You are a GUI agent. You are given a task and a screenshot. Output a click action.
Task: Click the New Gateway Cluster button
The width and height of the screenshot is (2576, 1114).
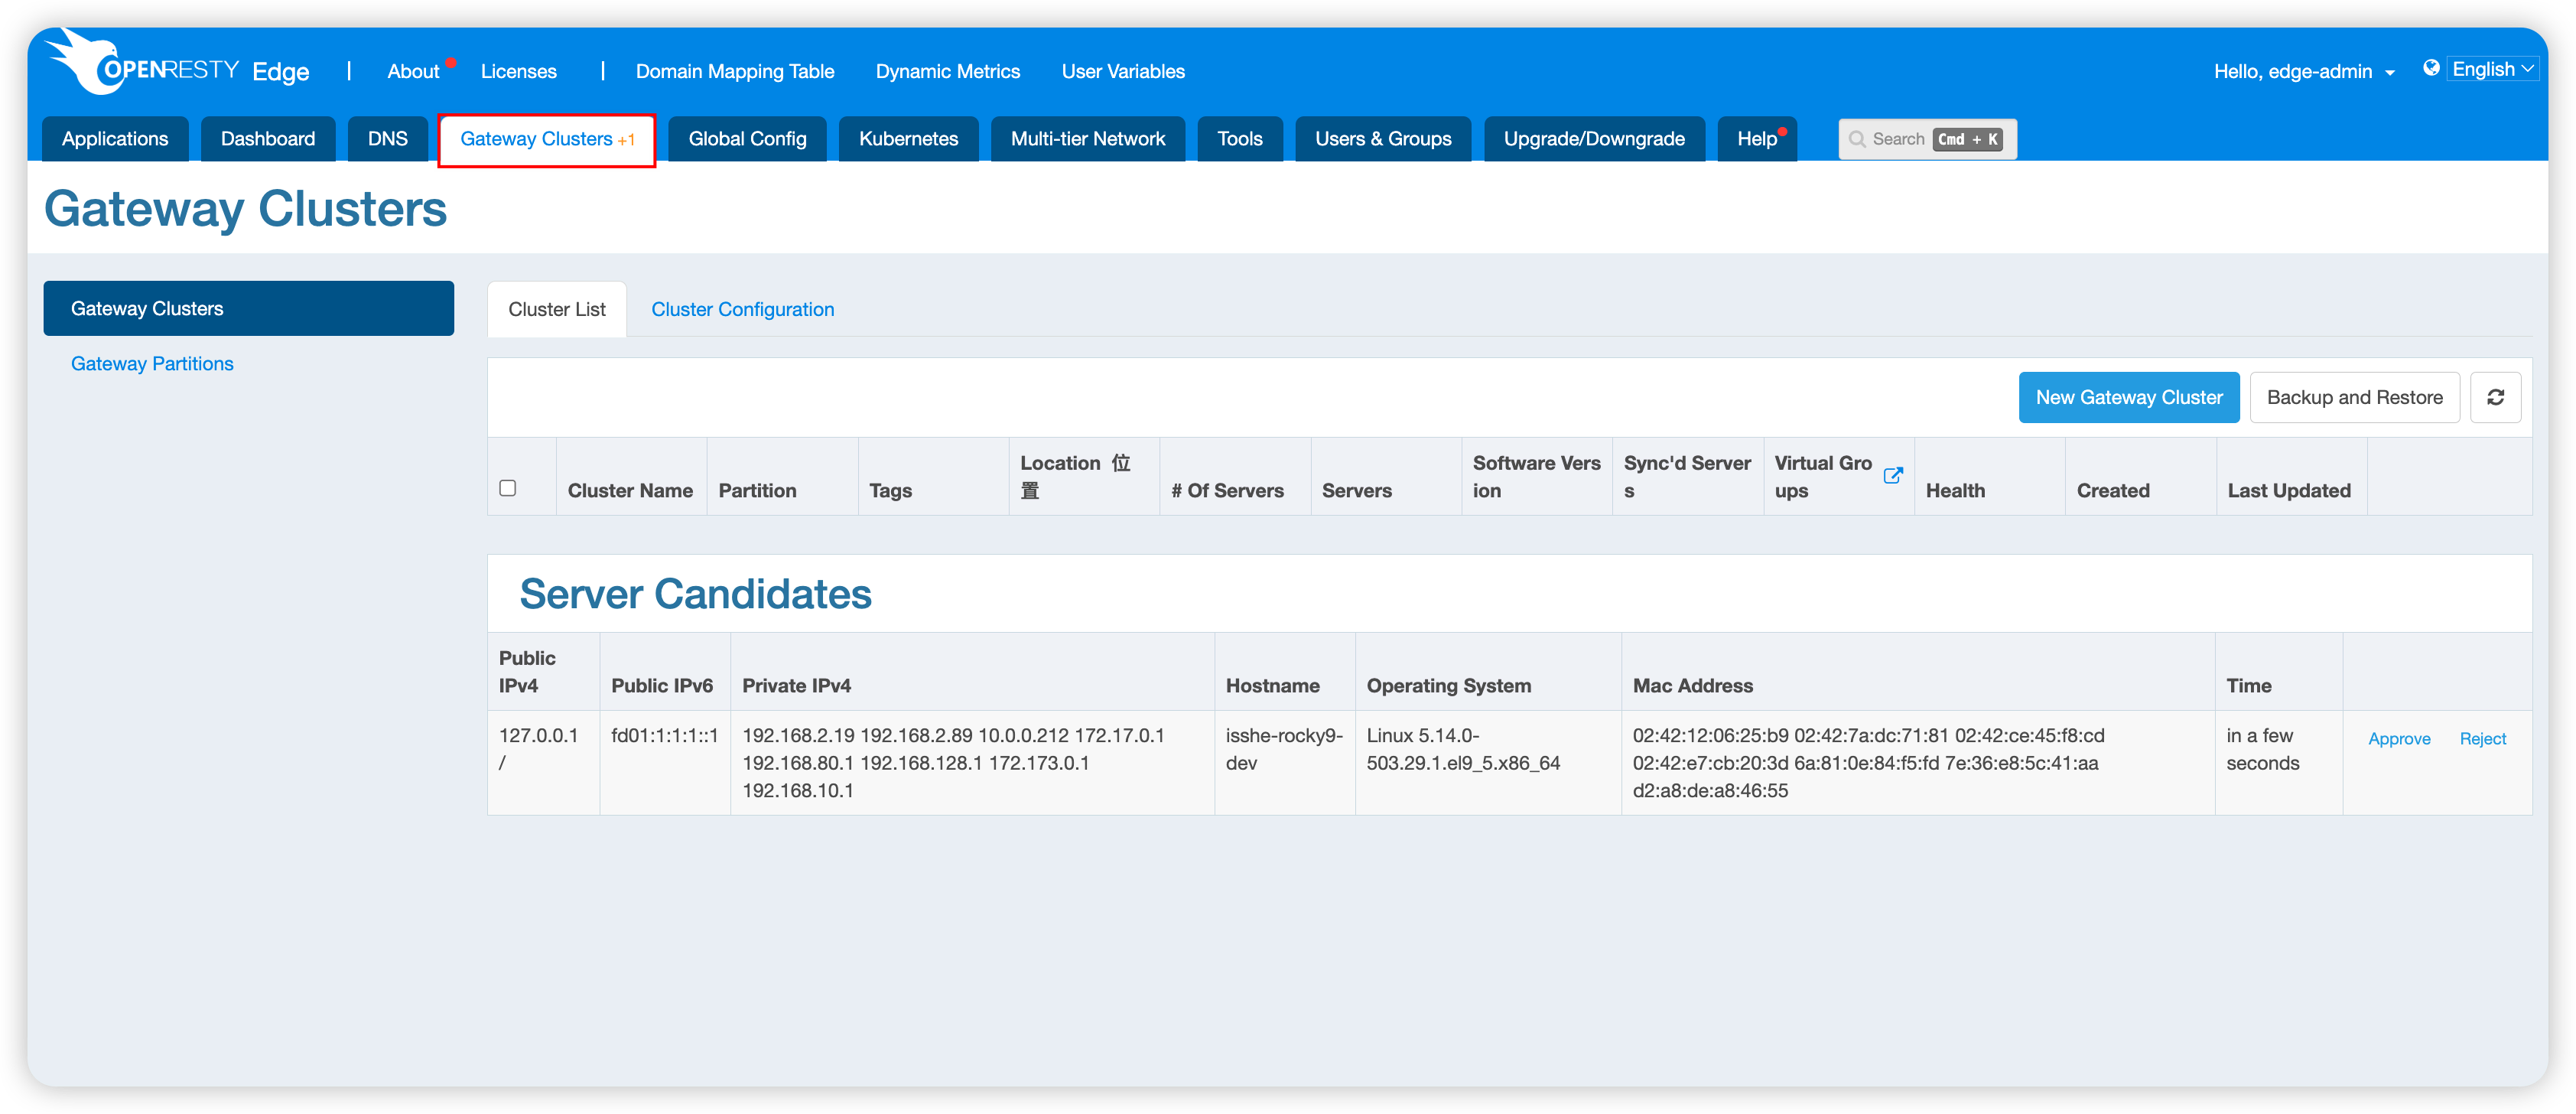[2128, 397]
